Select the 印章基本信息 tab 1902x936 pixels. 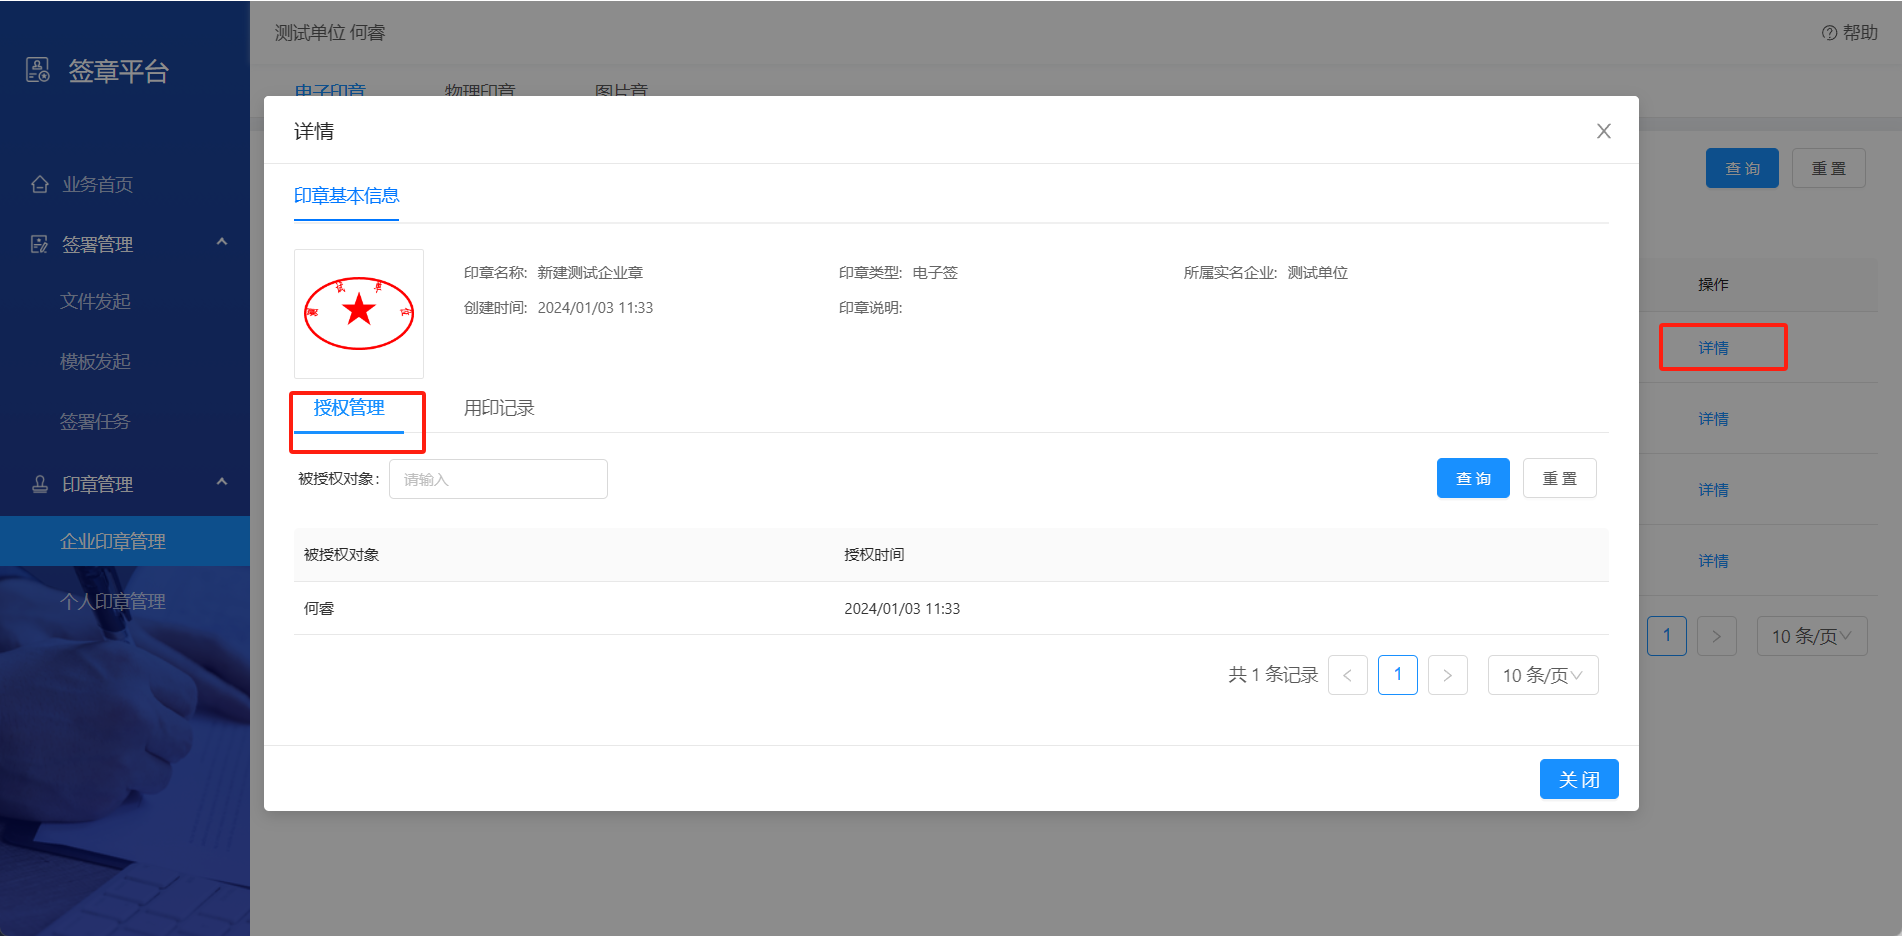point(346,196)
